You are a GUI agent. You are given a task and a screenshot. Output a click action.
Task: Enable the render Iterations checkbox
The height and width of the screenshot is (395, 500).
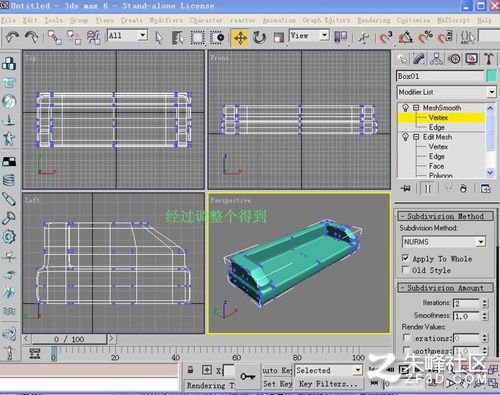(x=406, y=337)
